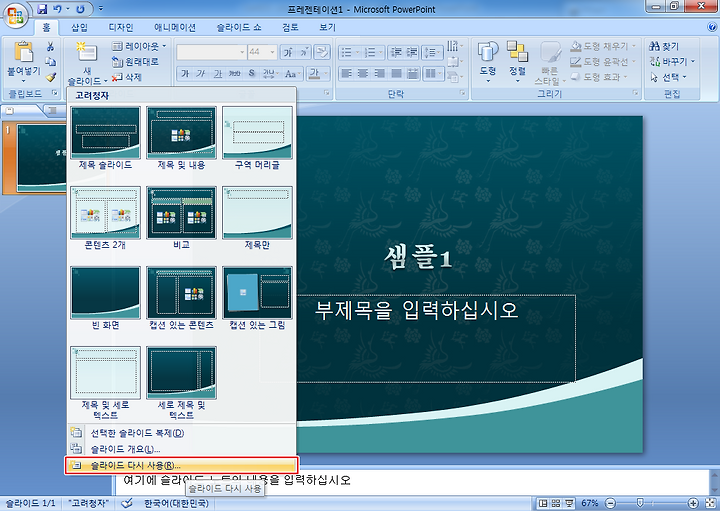
Task: Undo the last action in quick access toolbar
Action: tap(58, 9)
